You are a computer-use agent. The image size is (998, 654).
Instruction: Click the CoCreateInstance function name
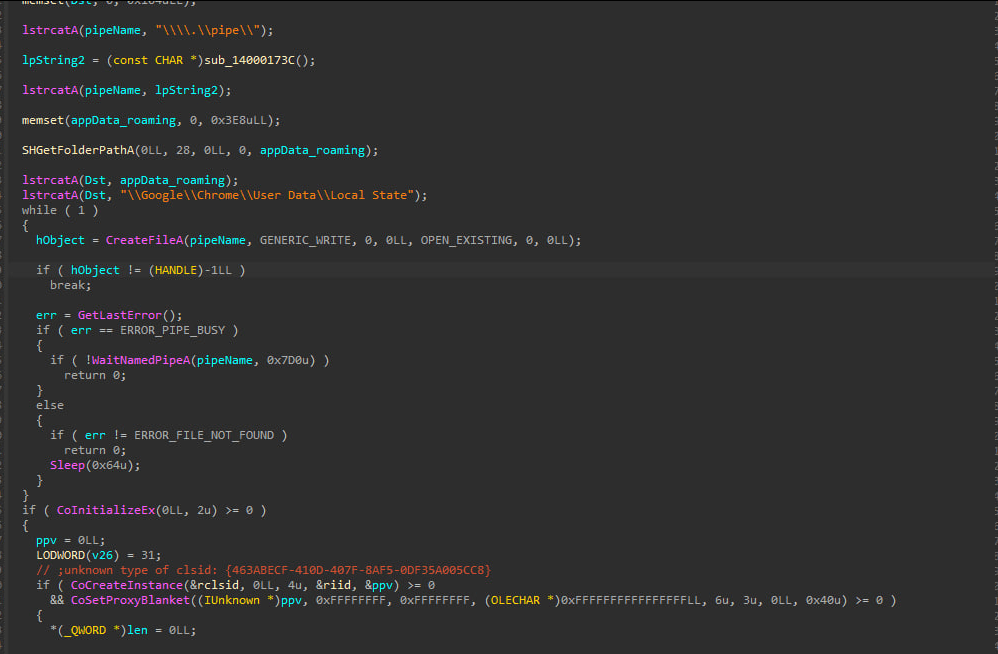pyautogui.click(x=127, y=585)
